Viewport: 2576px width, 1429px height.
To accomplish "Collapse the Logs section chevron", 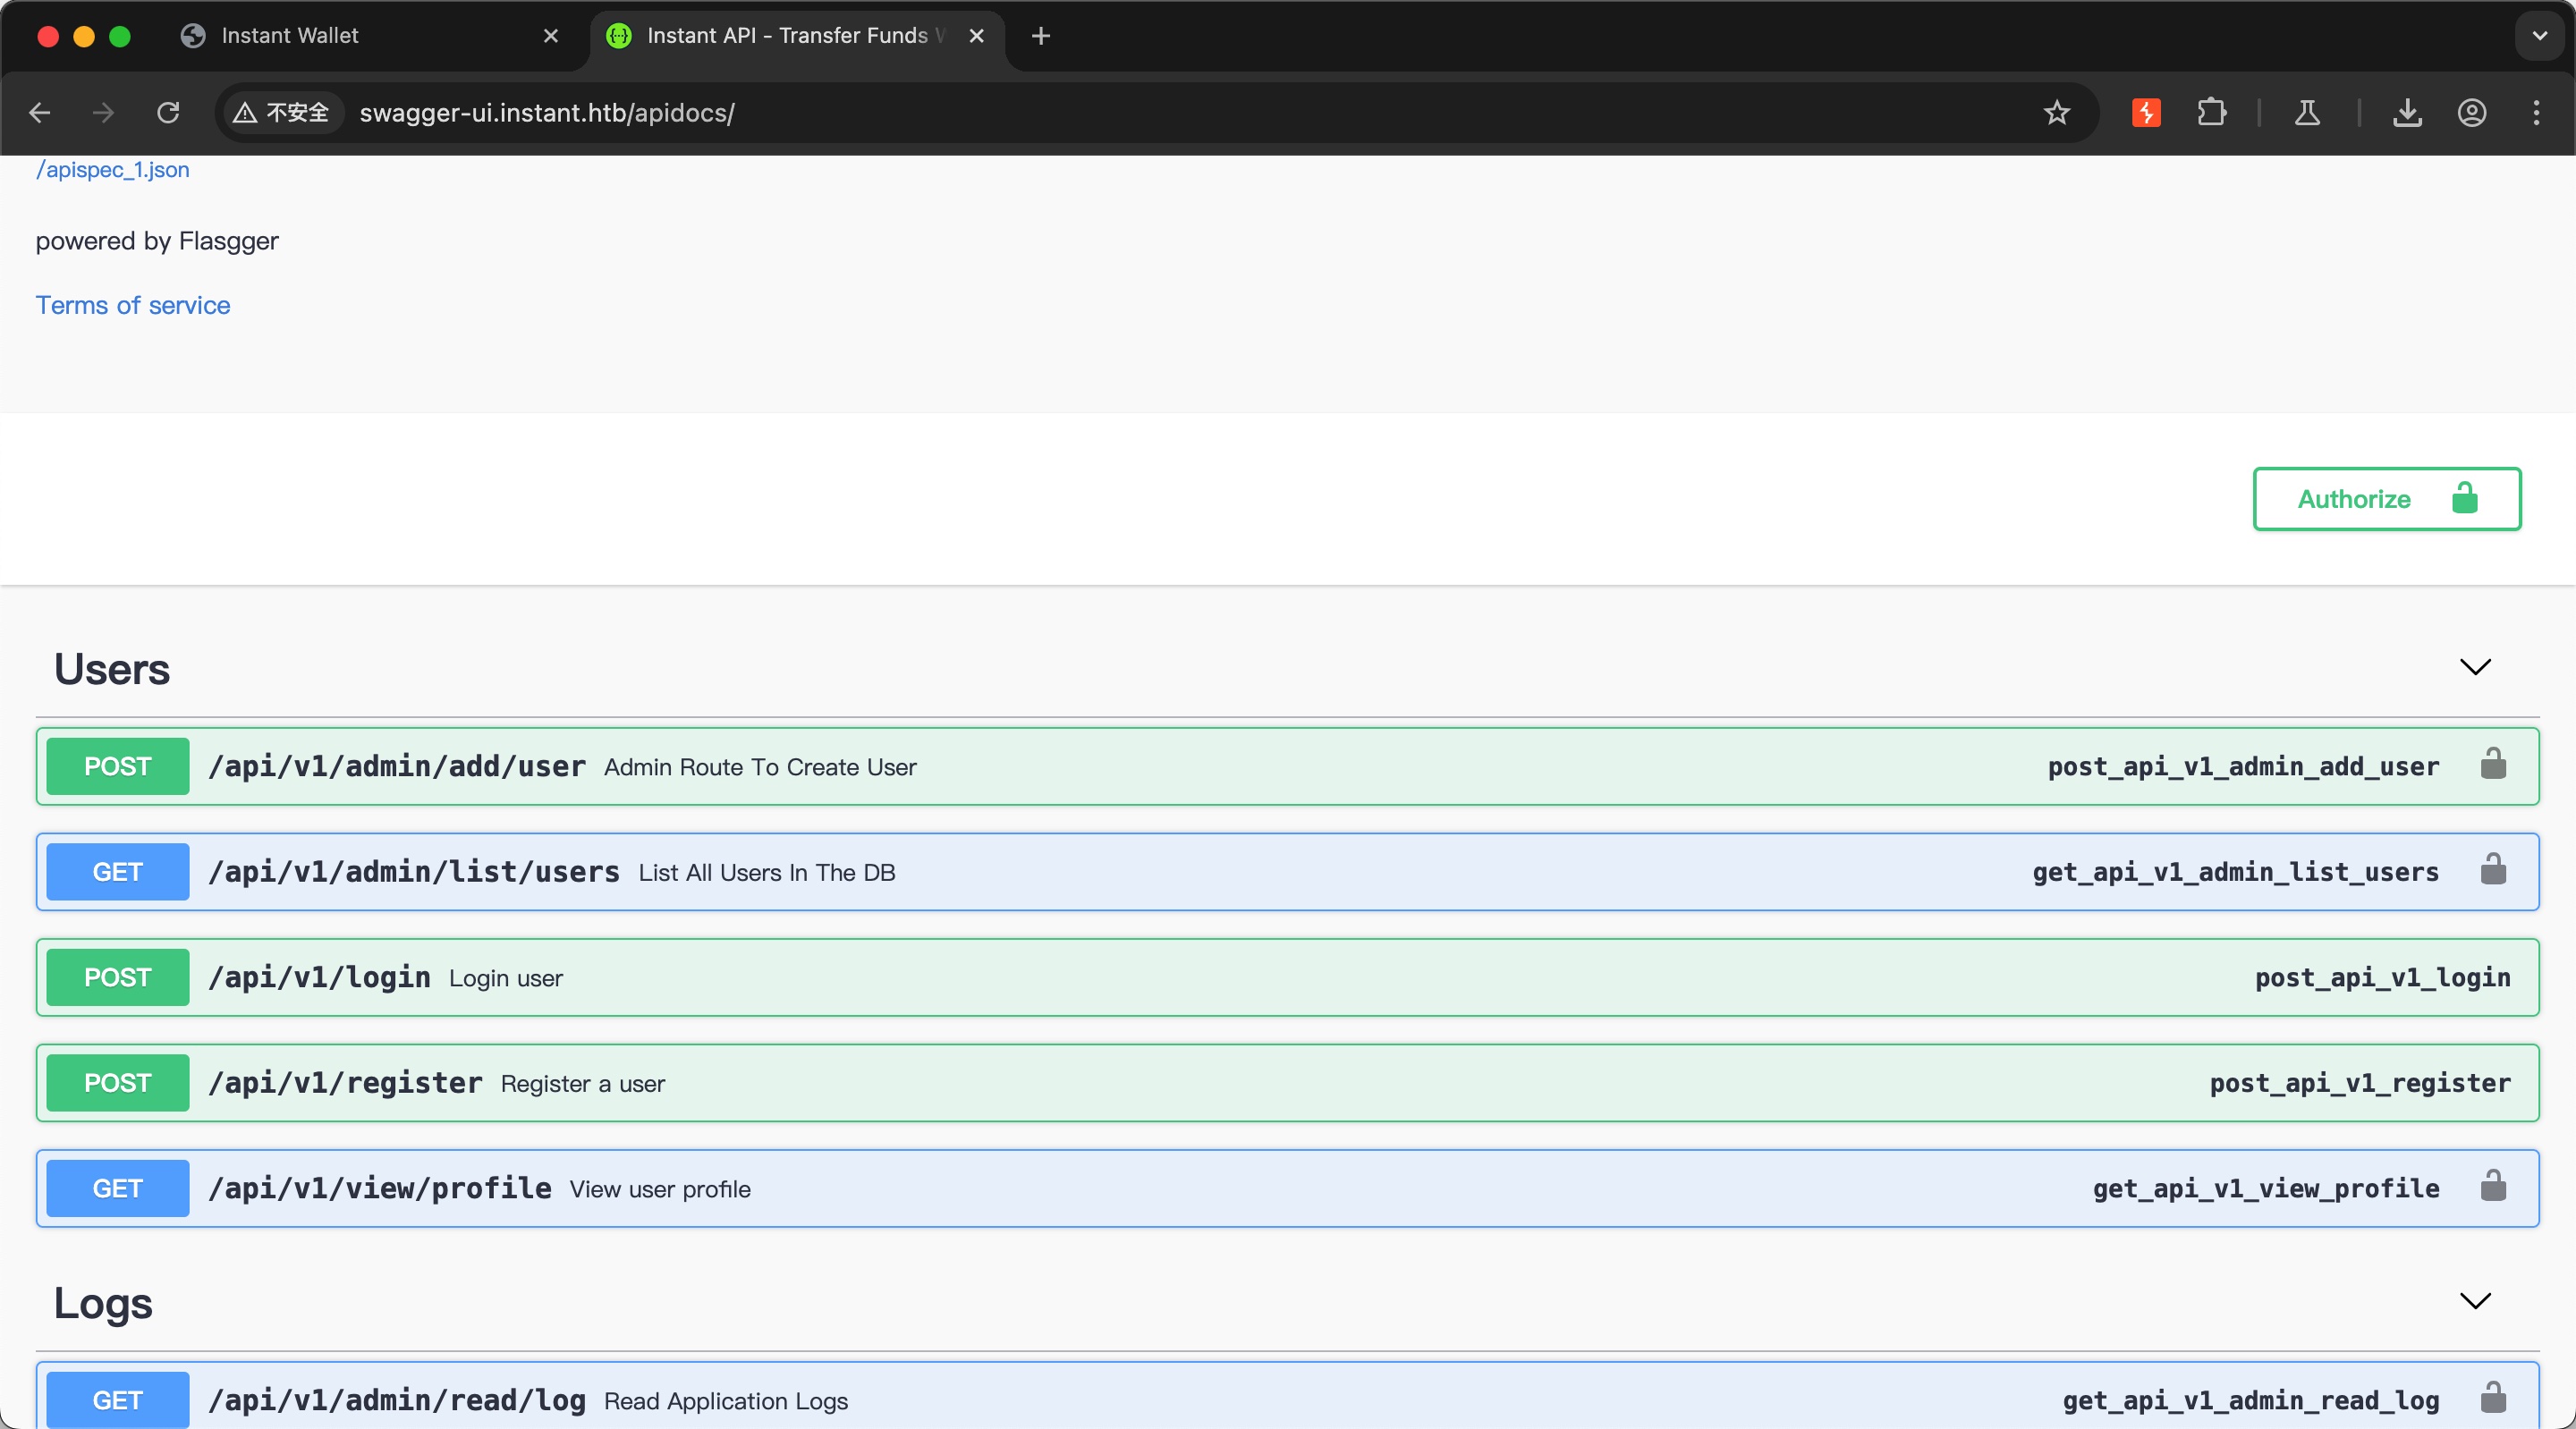I will [2474, 1301].
